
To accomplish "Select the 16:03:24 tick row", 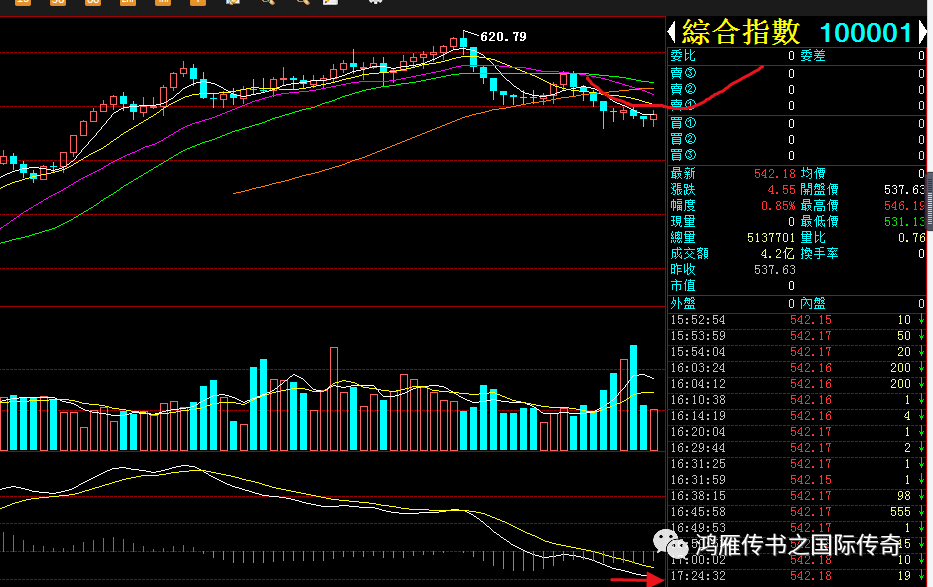I will point(797,368).
